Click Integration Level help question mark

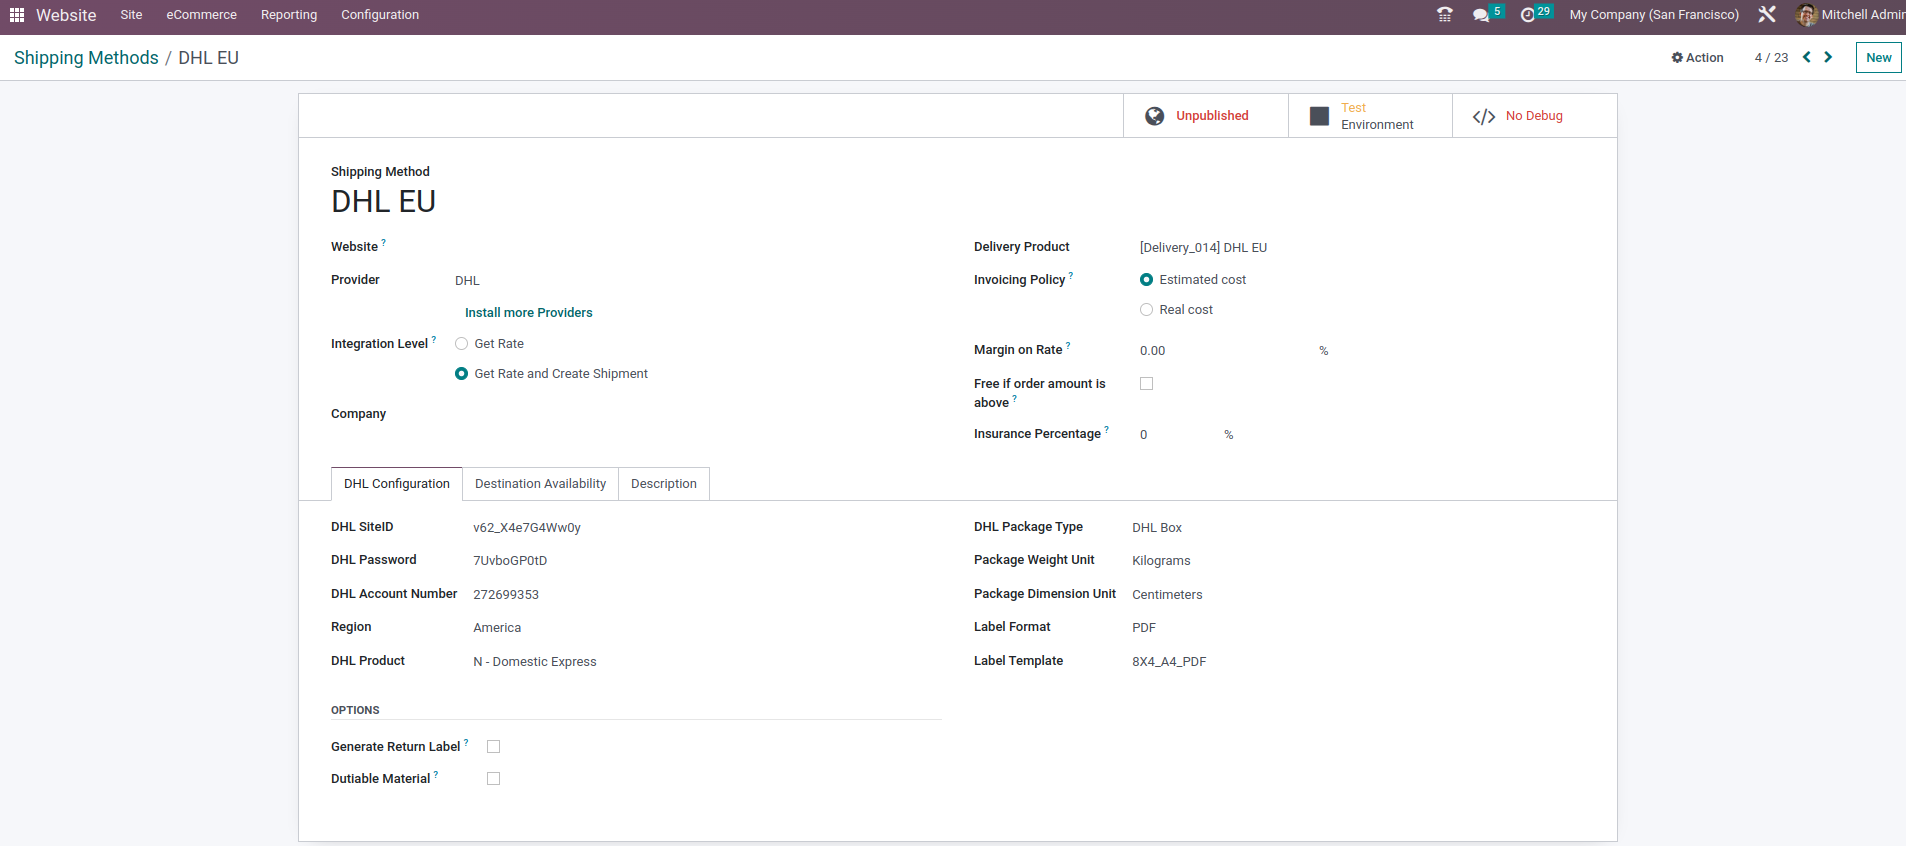(x=434, y=340)
